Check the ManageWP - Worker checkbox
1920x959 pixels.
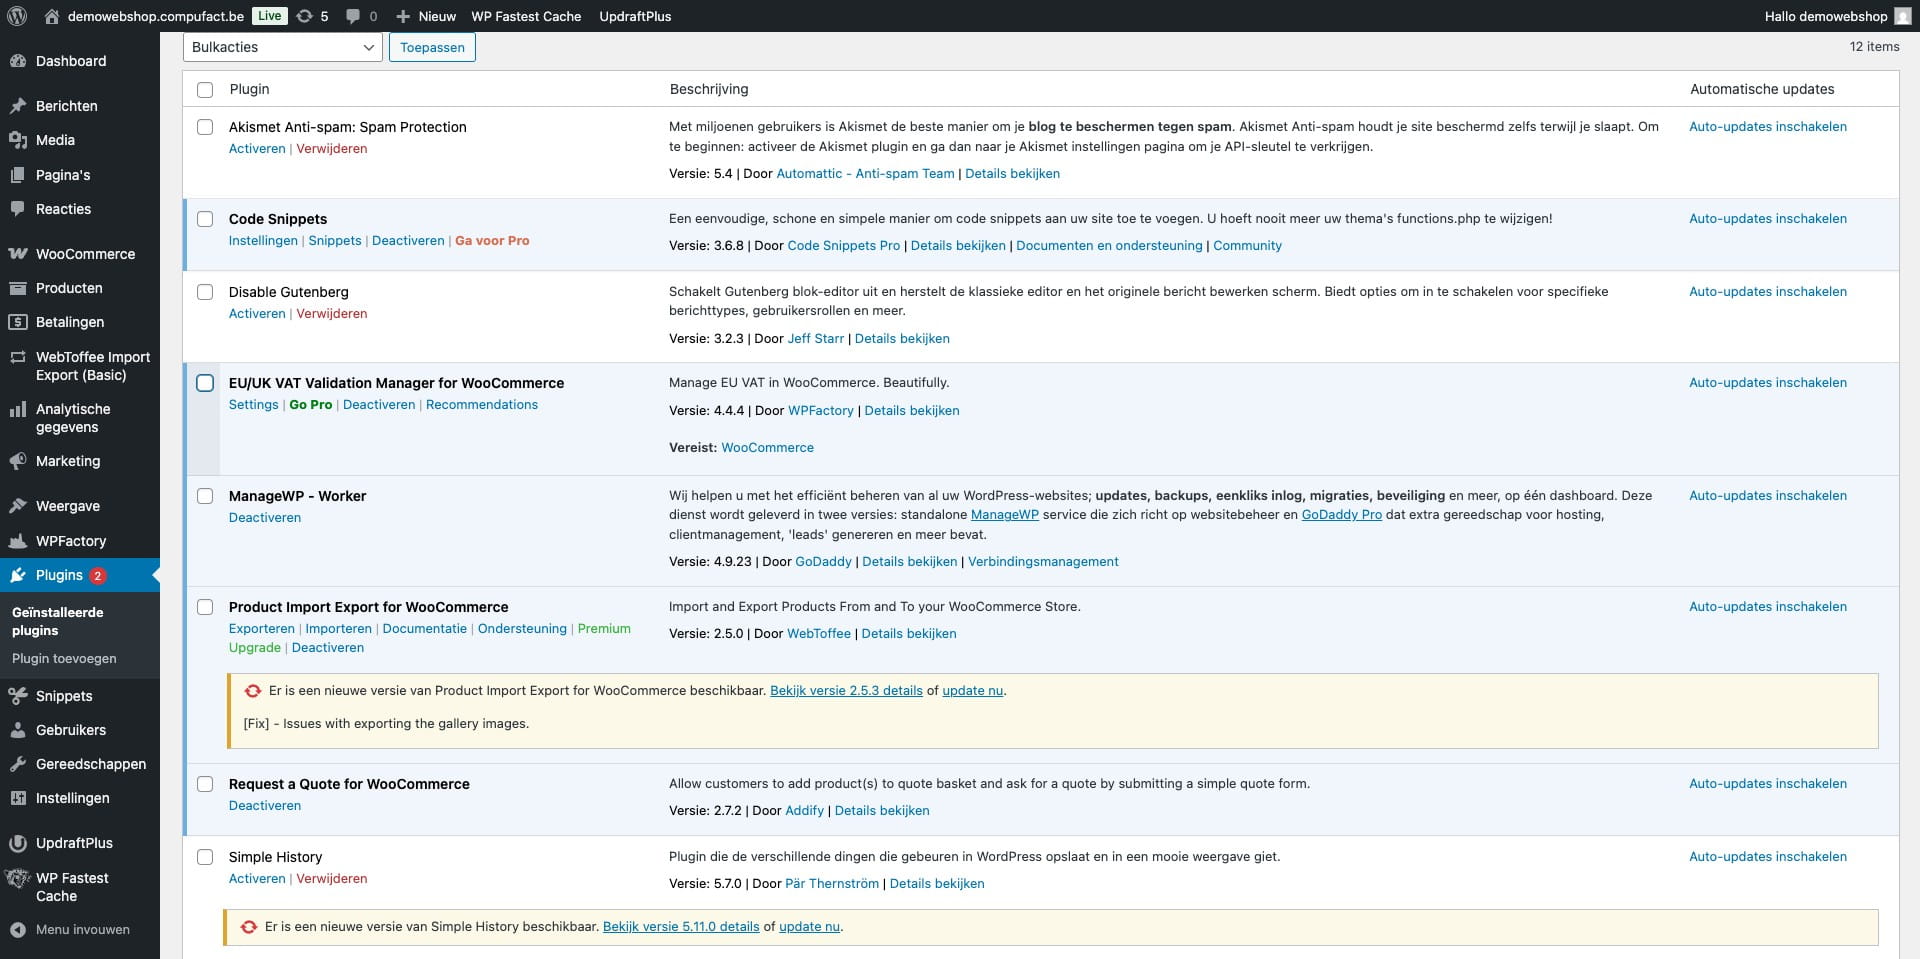pyautogui.click(x=205, y=496)
